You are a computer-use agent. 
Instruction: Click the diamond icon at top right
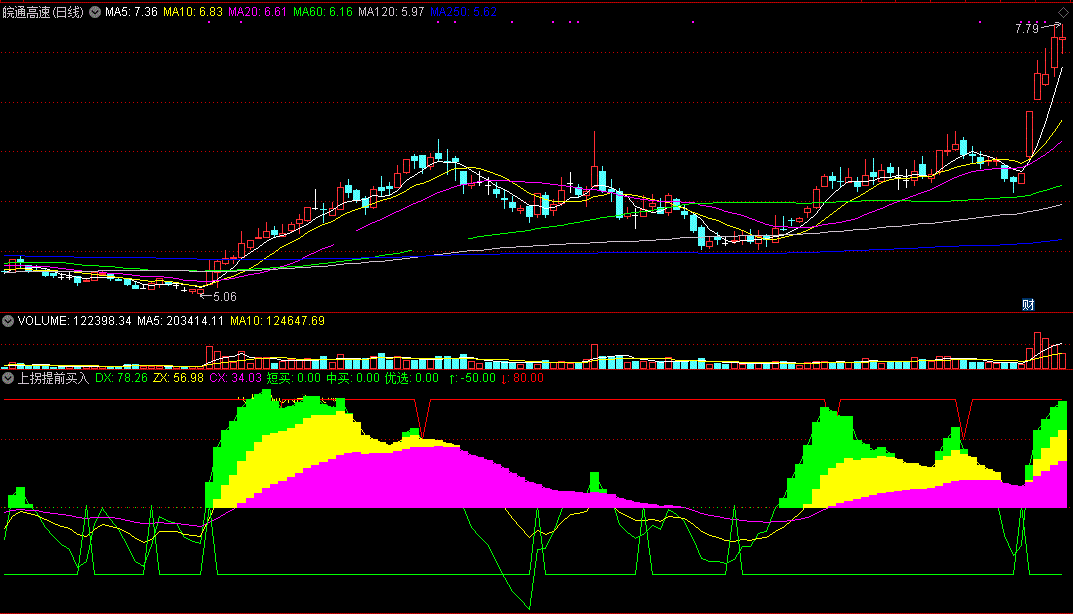click(1063, 12)
